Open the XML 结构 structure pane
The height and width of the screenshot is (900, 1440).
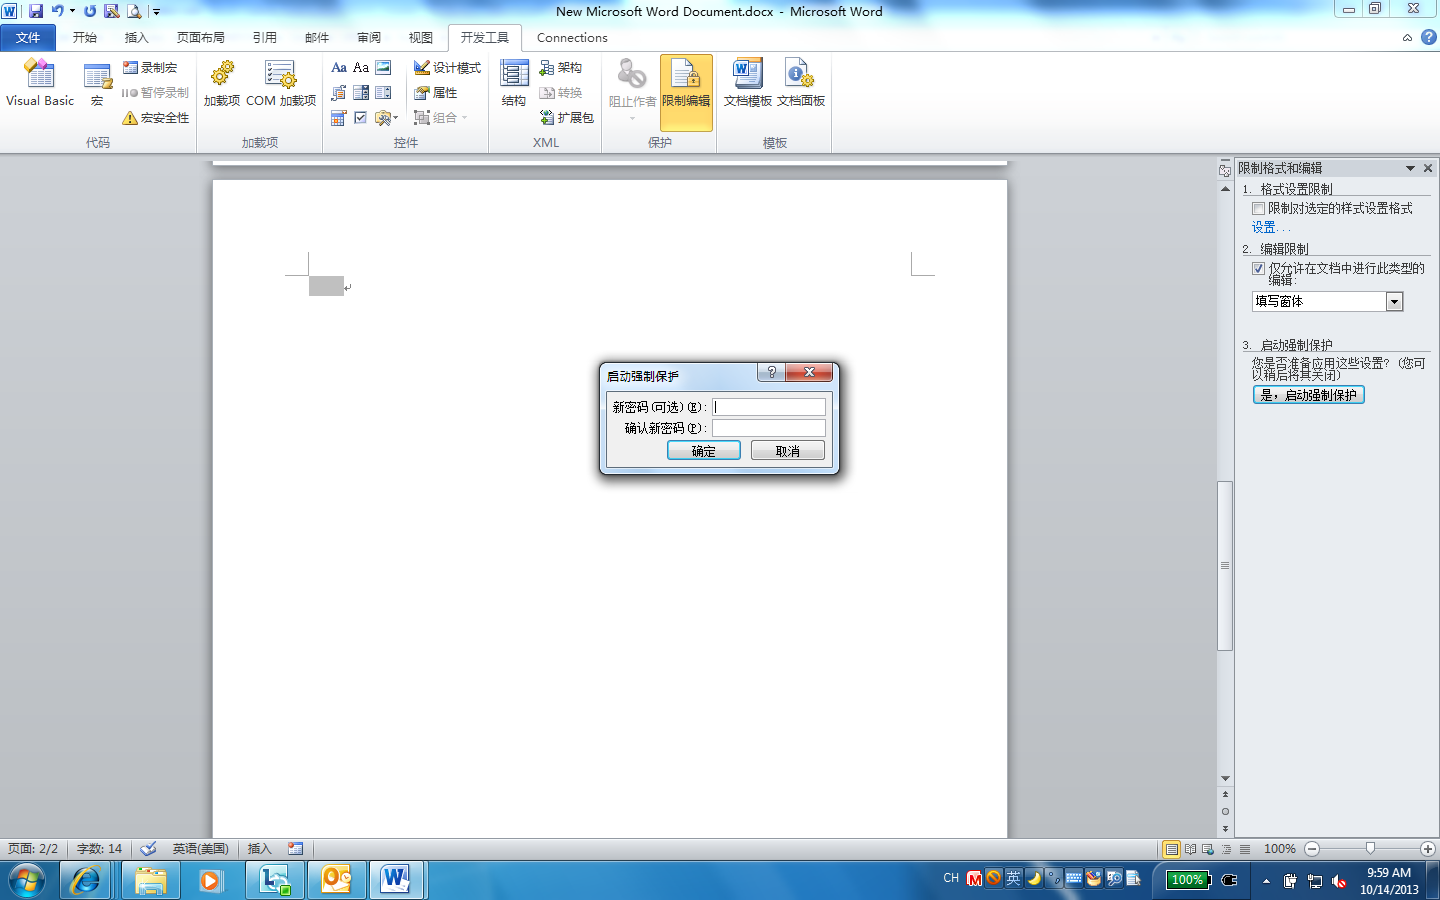tap(514, 84)
